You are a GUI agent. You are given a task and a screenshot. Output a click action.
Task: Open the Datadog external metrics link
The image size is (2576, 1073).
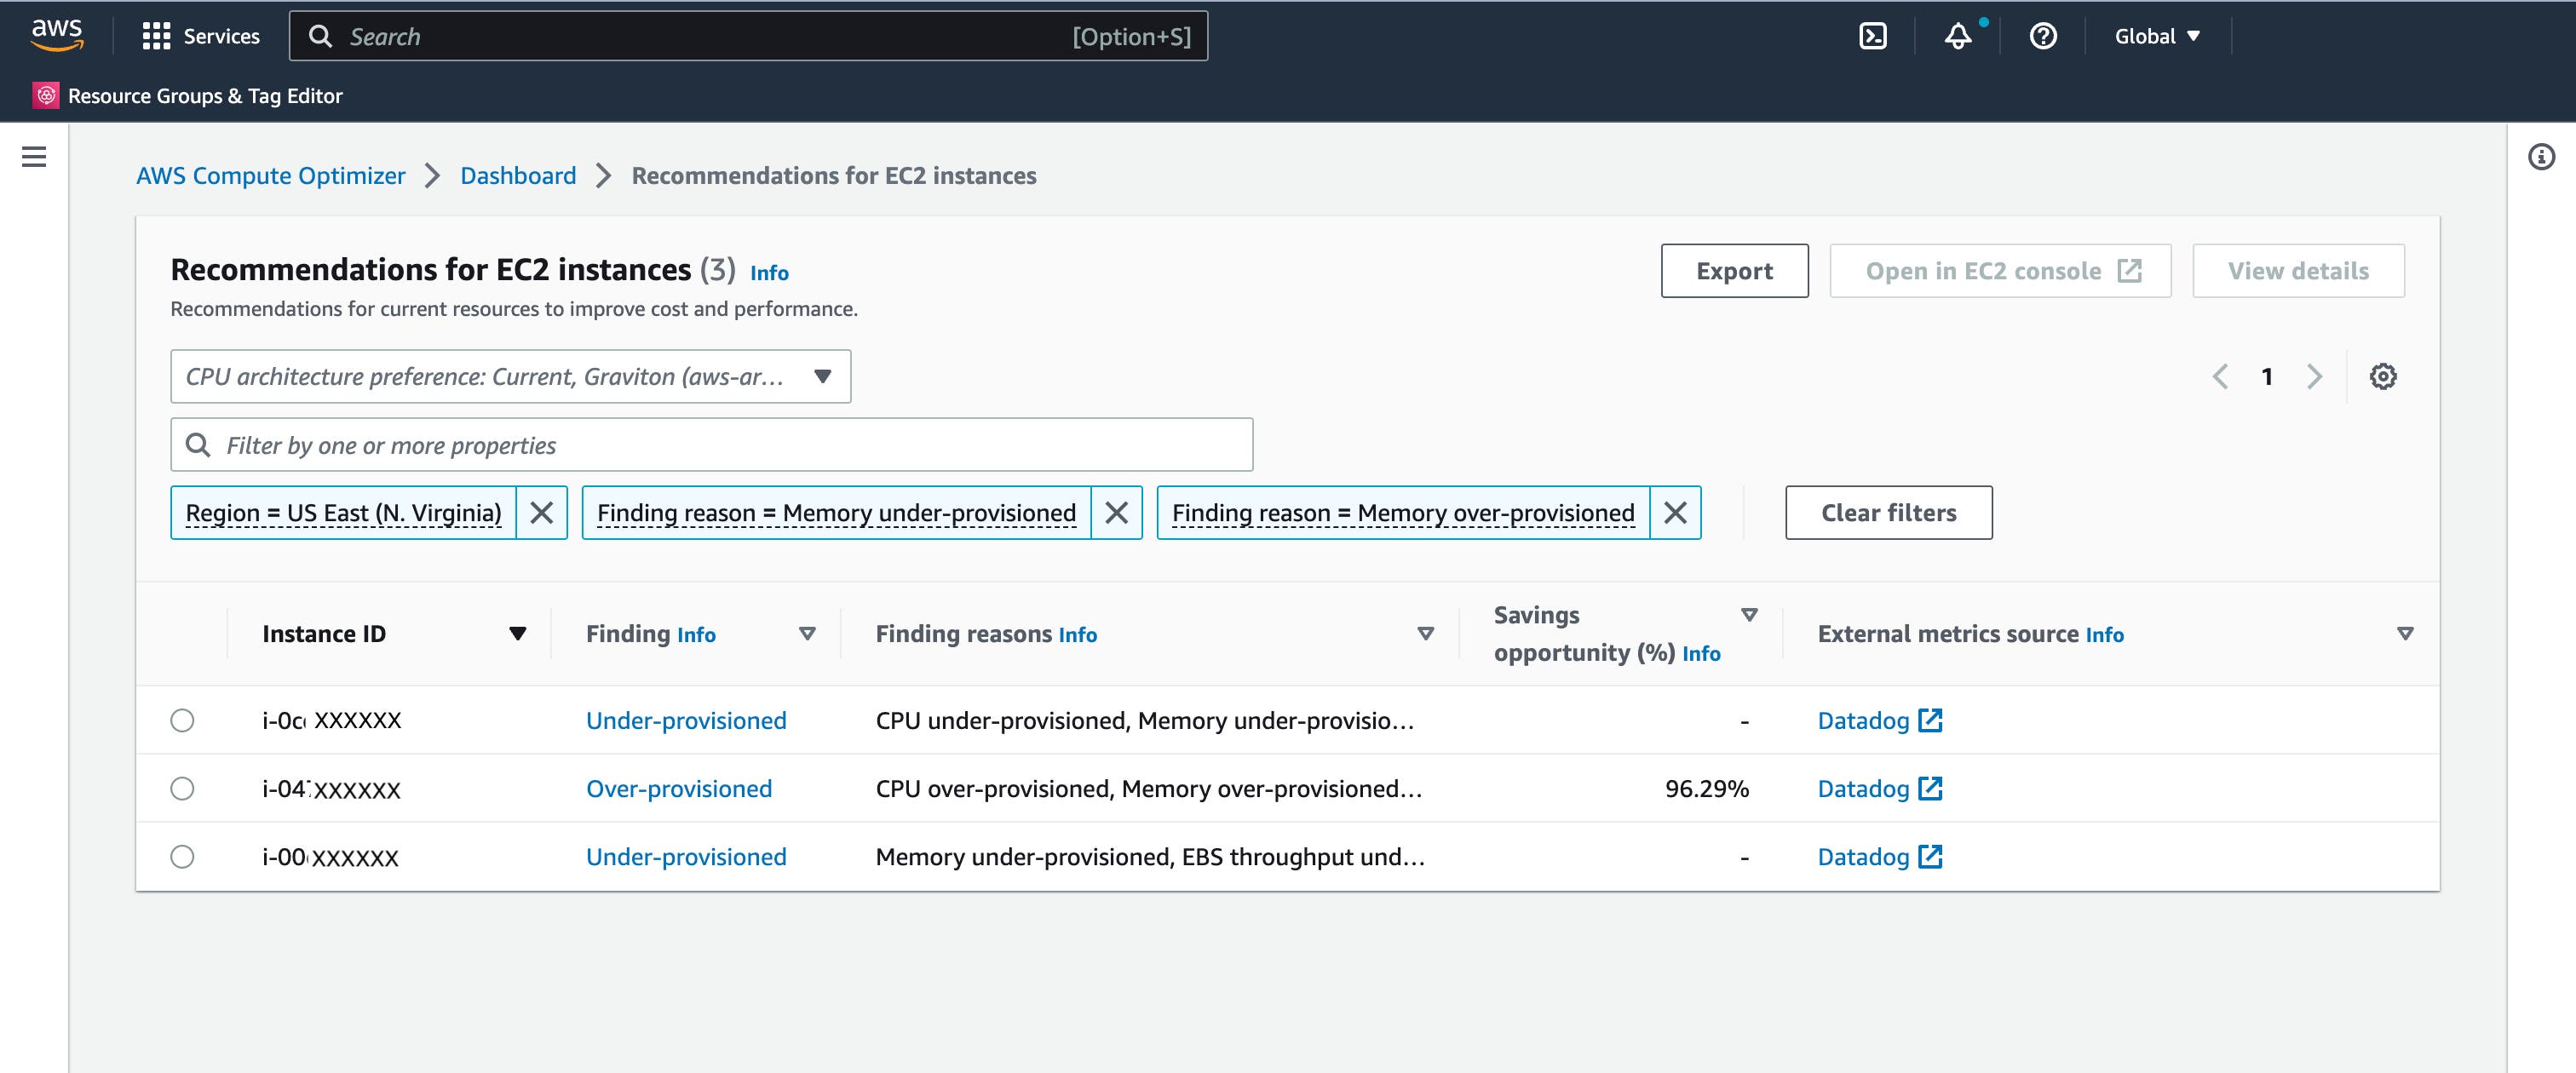click(x=1866, y=719)
